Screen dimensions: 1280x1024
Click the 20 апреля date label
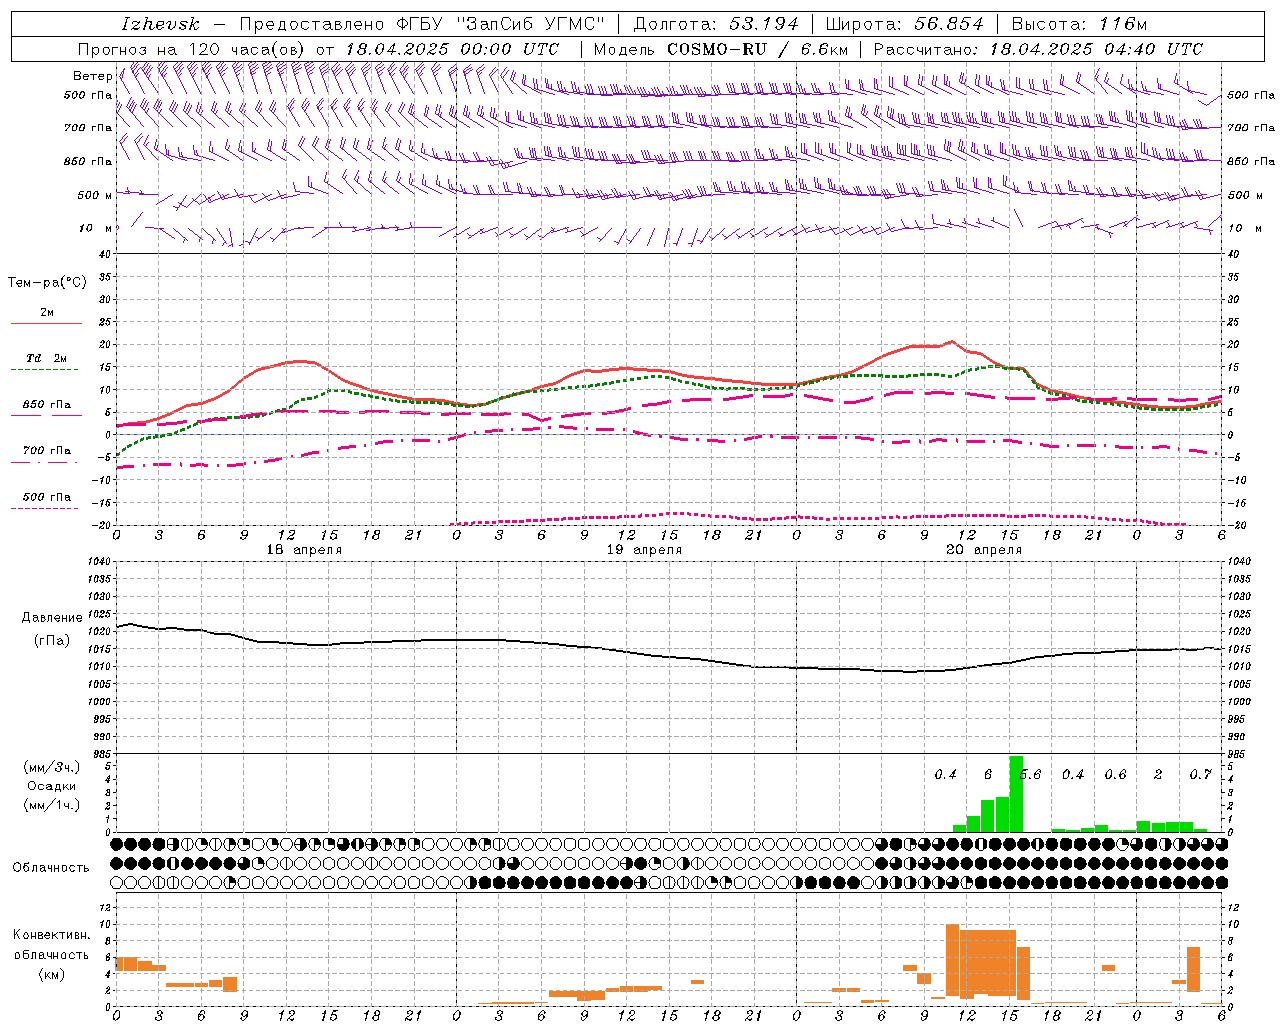(984, 550)
